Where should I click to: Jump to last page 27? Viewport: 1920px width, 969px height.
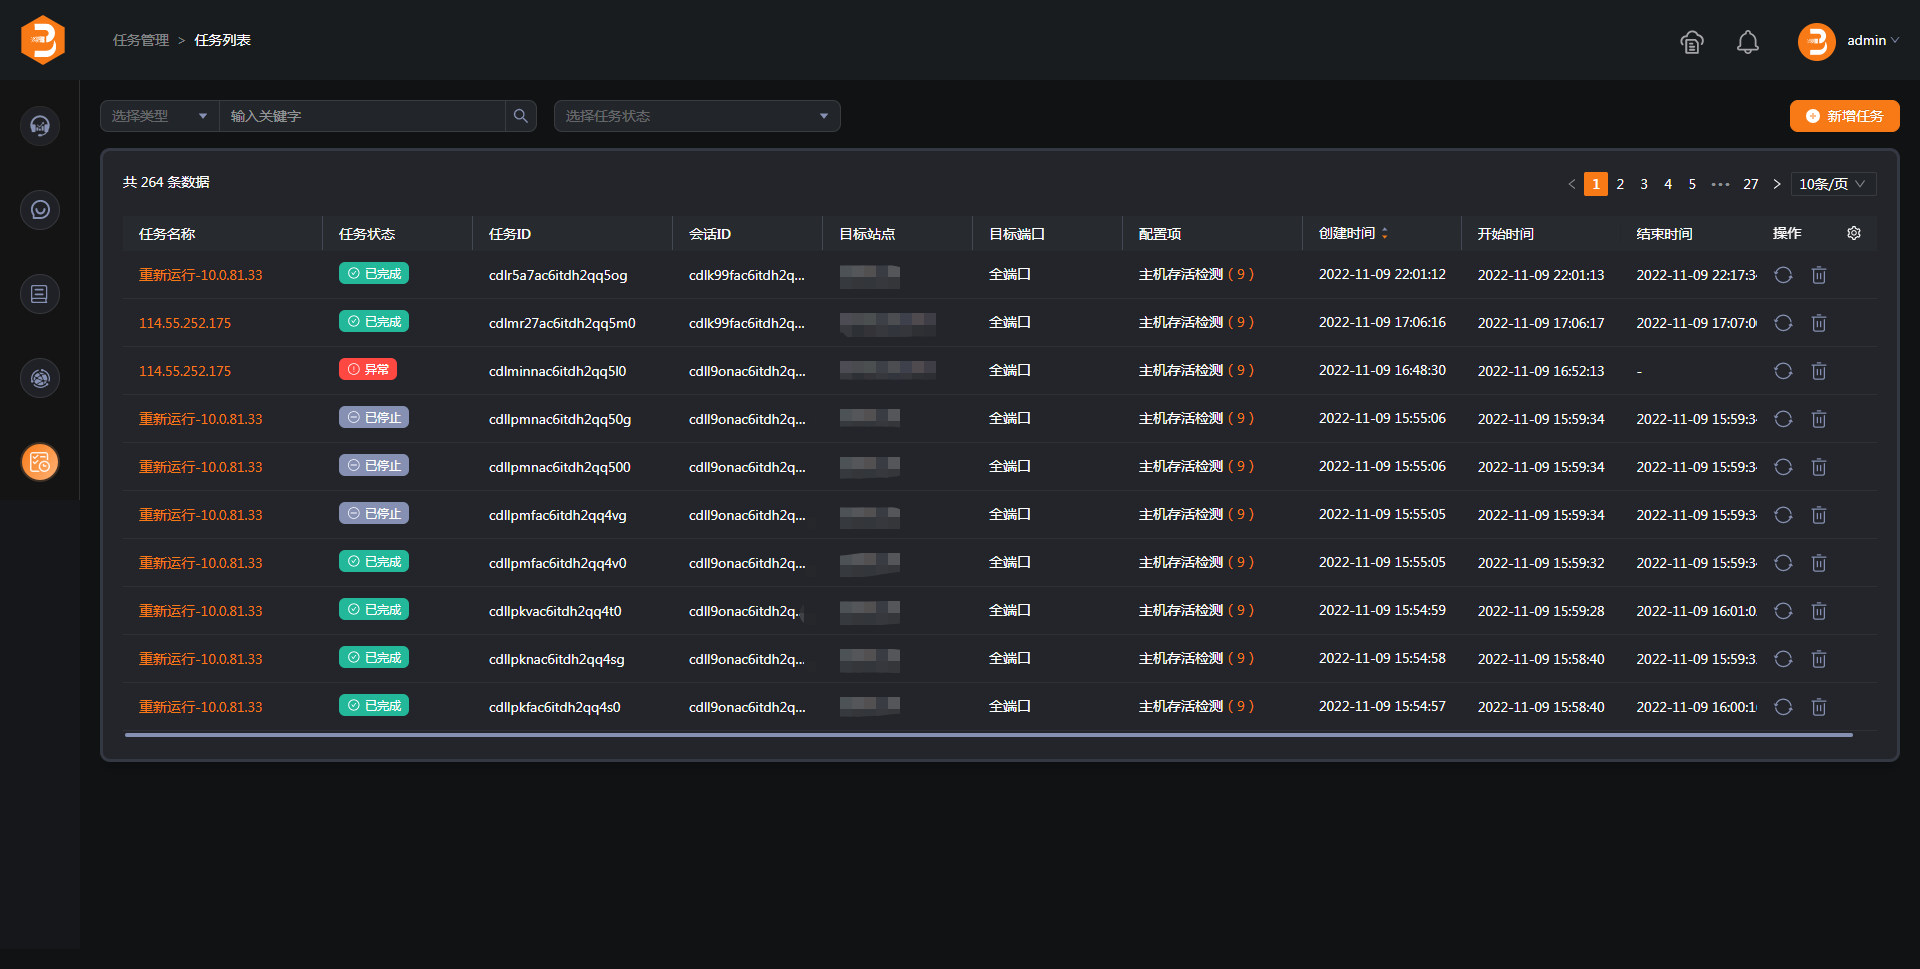[x=1751, y=184]
